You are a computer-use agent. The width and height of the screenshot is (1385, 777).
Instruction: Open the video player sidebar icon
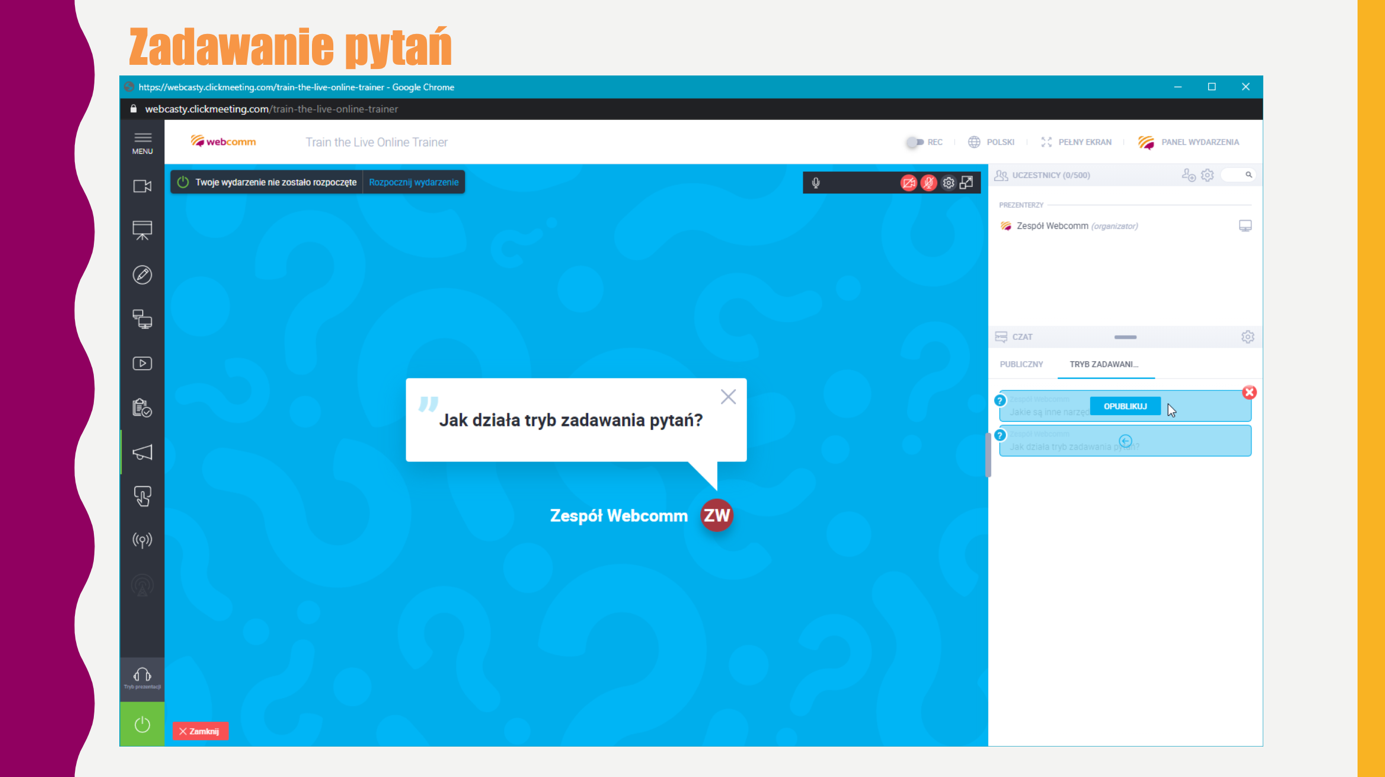click(142, 364)
